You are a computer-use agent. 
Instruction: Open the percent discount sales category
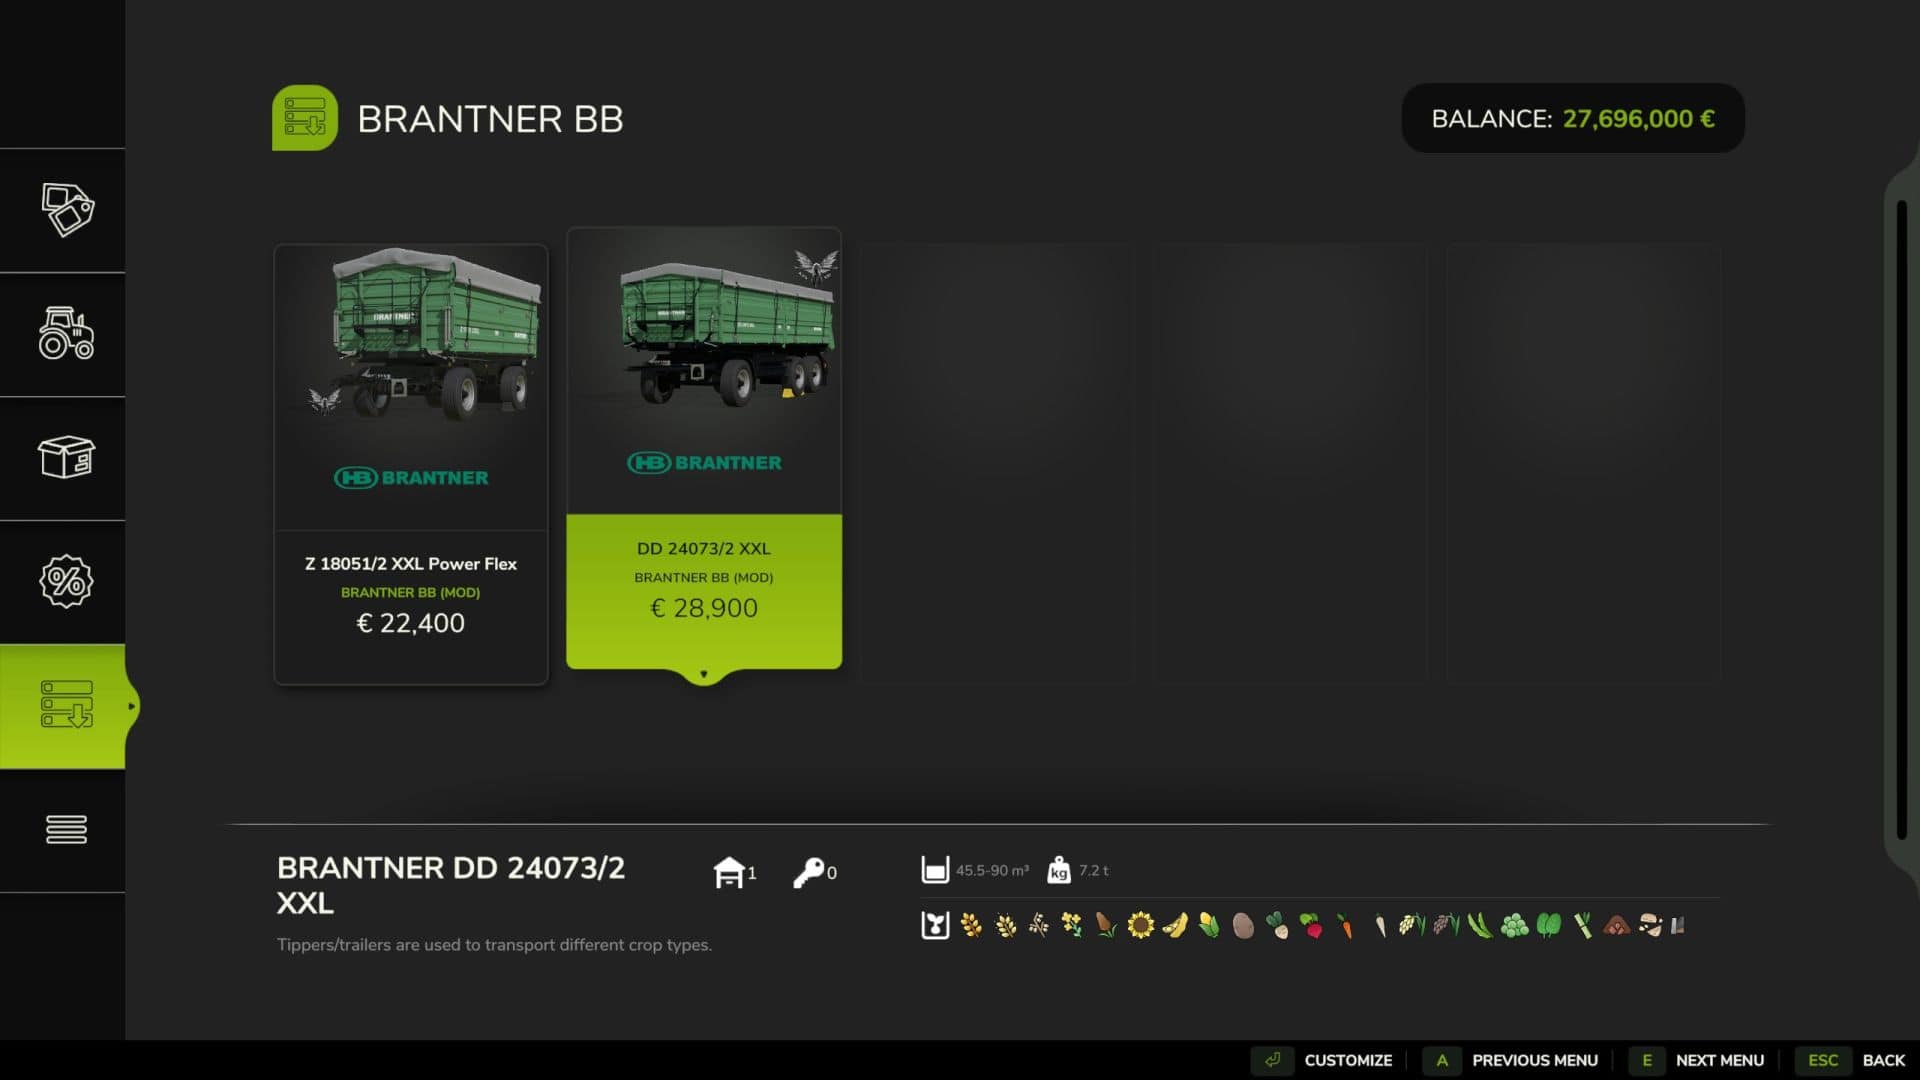point(66,581)
